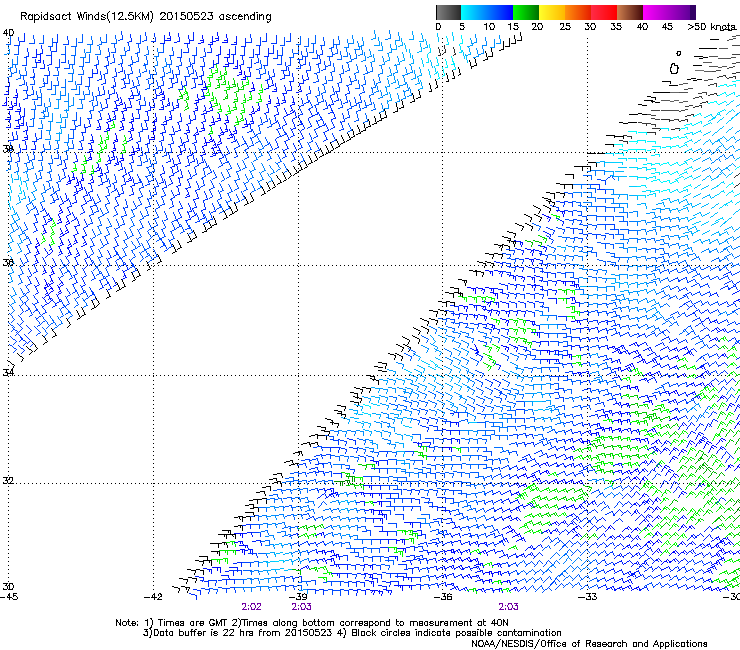The width and height of the screenshot is (740, 650).
Task: Click the 'Times are GMT' note line
Action: coord(312,623)
